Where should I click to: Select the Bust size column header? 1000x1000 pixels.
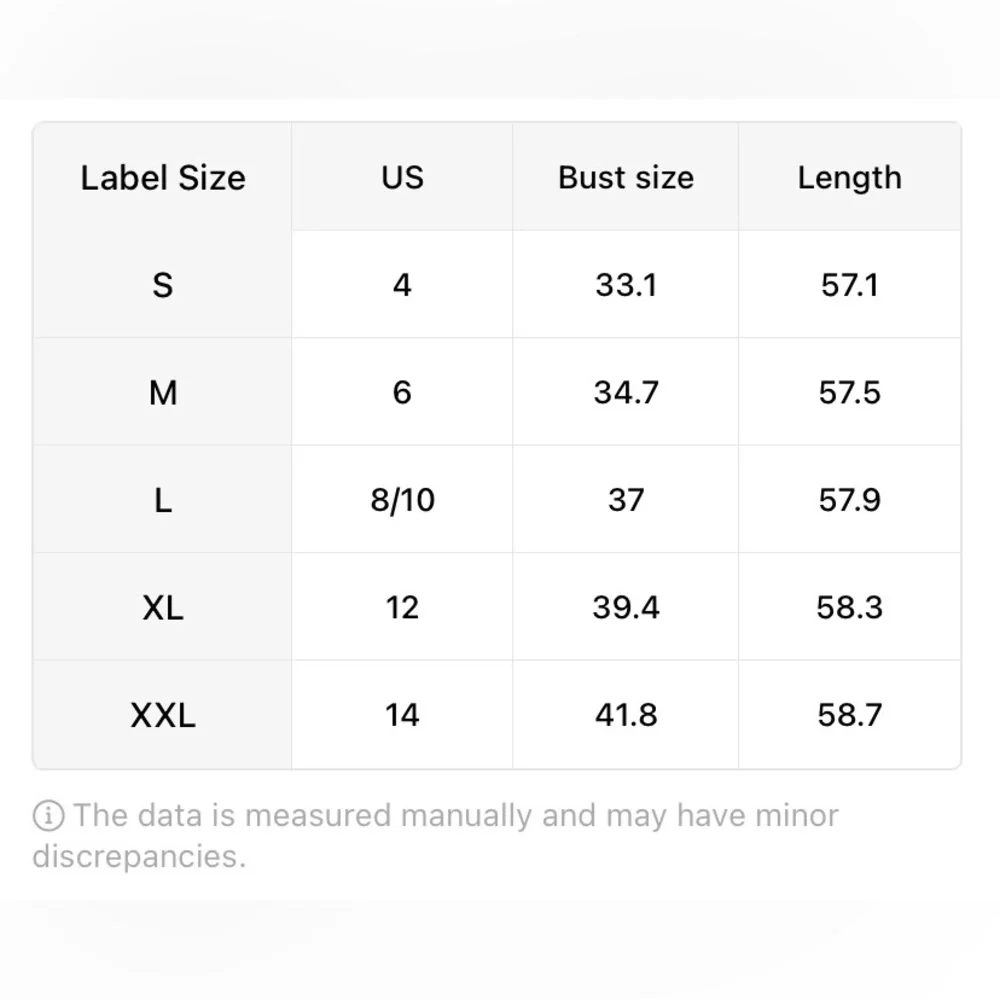(x=626, y=178)
